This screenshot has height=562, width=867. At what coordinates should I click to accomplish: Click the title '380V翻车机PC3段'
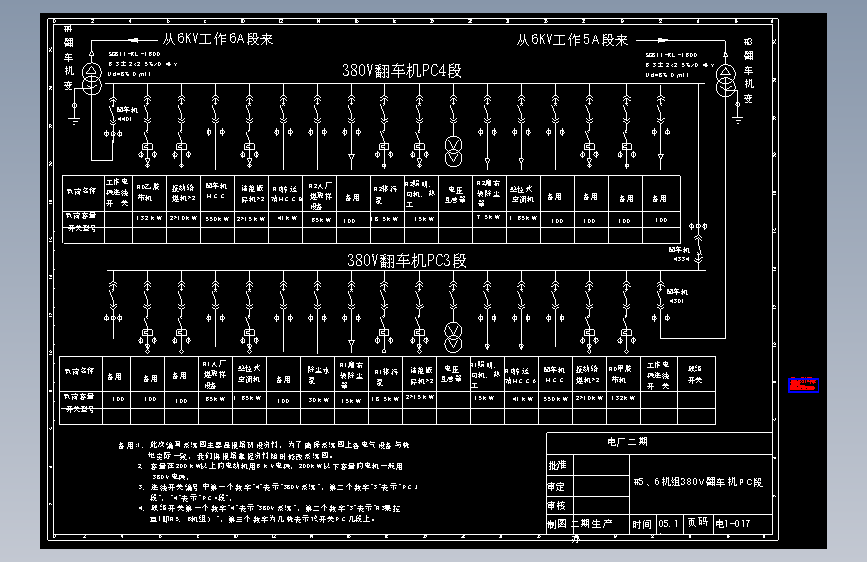point(406,261)
